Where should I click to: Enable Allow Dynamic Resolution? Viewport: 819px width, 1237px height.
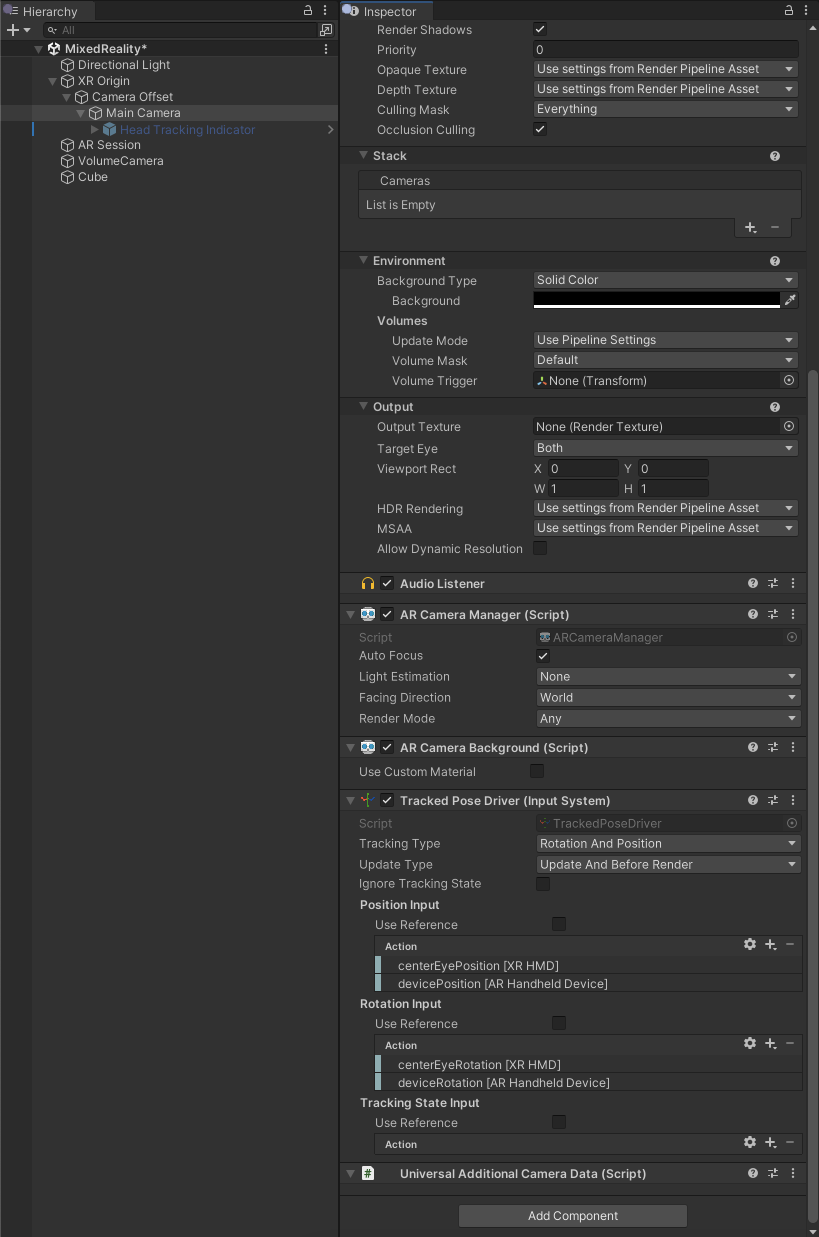coord(540,548)
